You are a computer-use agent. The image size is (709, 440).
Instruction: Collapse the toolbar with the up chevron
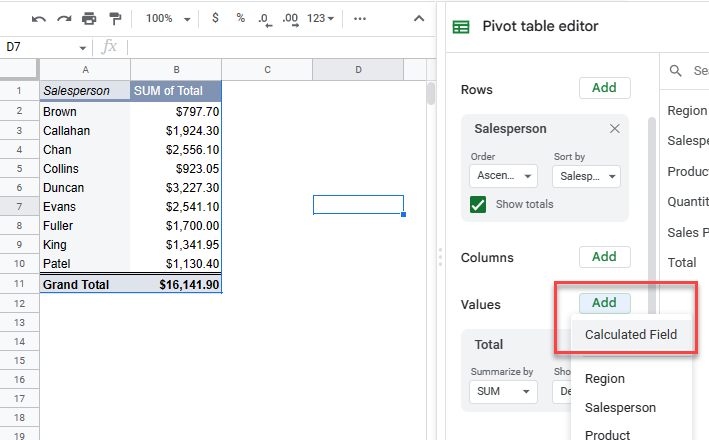(x=417, y=19)
